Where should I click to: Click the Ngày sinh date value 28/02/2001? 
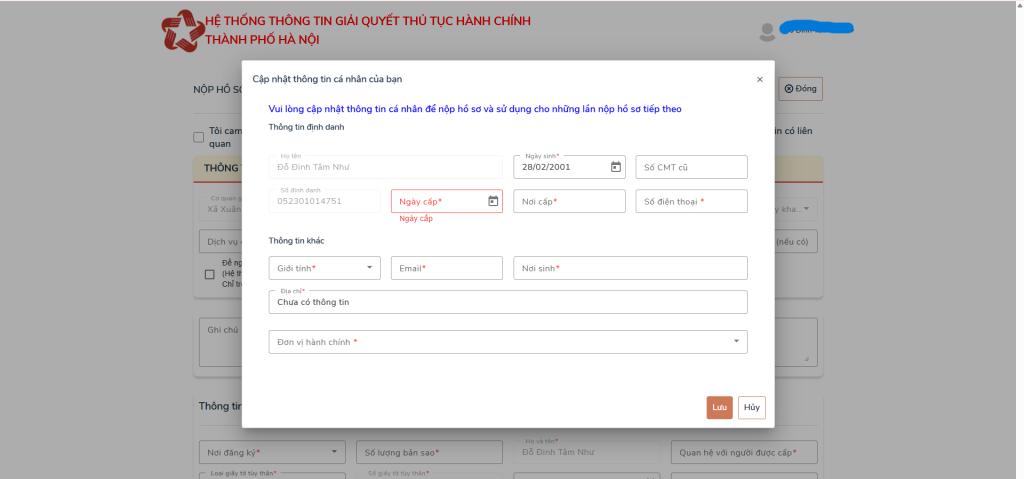[x=546, y=167]
